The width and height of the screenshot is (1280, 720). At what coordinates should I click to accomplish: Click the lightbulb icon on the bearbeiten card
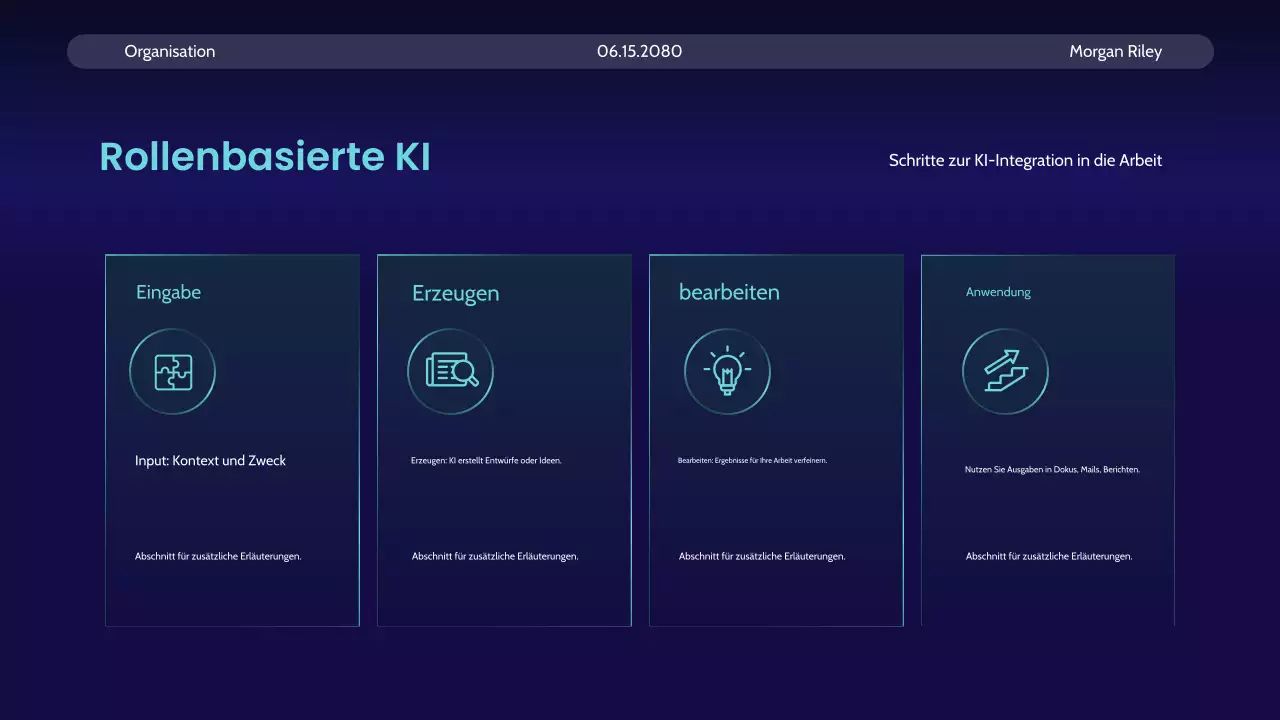click(x=727, y=371)
